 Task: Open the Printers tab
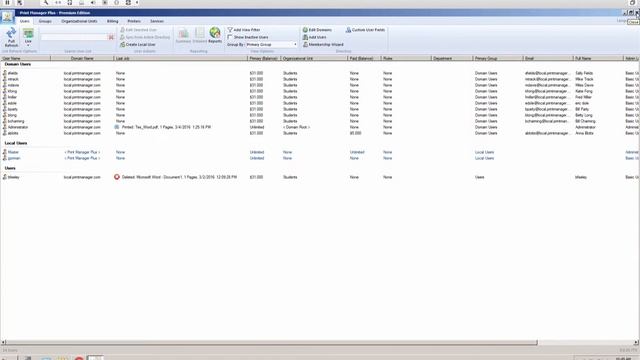click(x=134, y=21)
